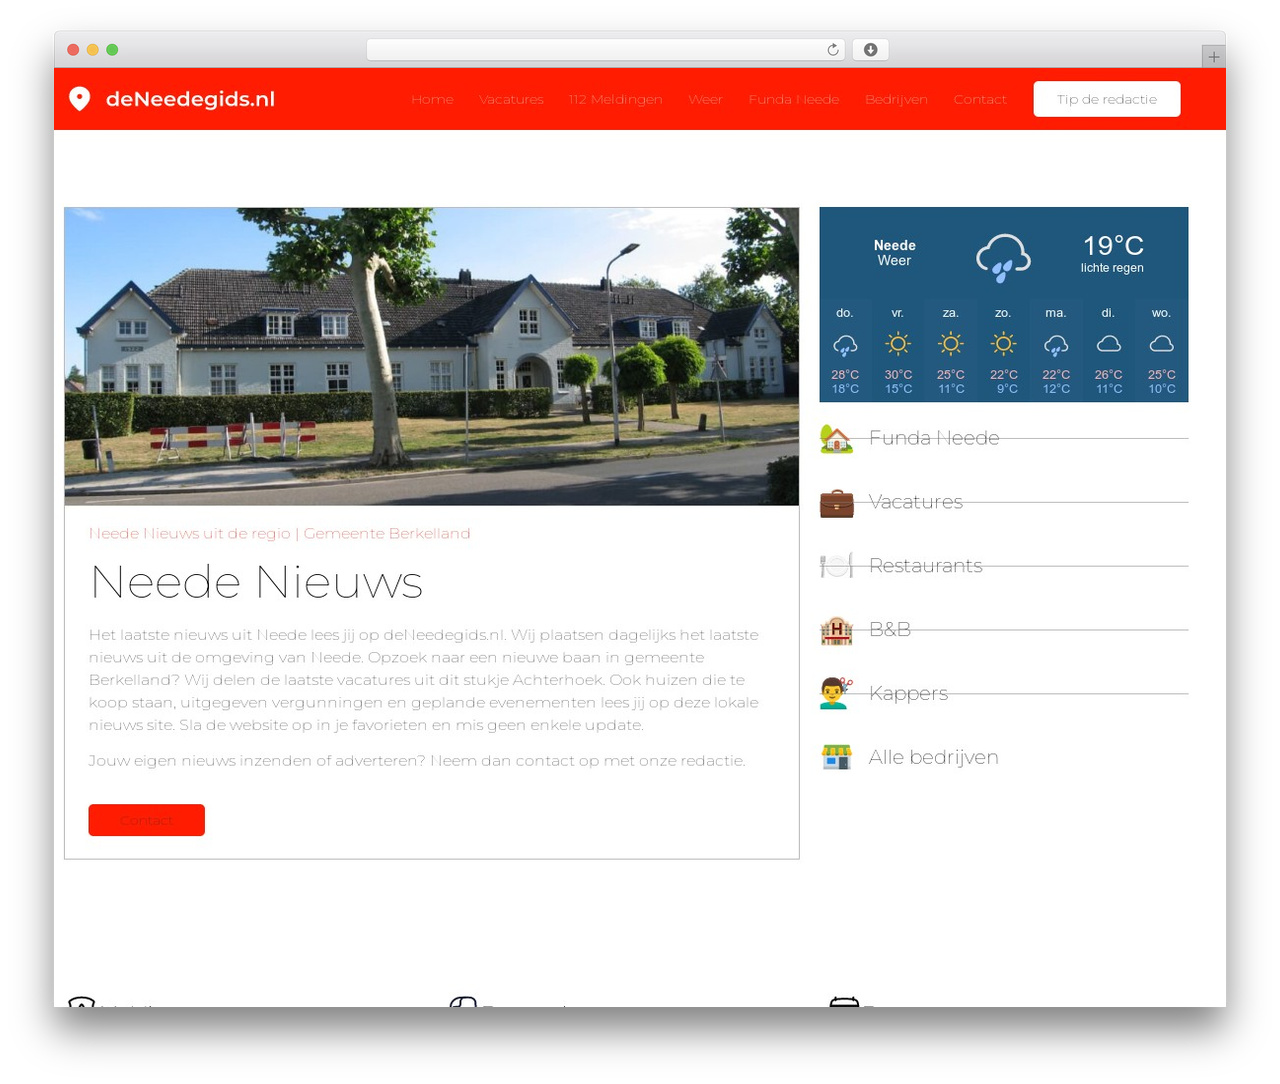Add a new browser tab

pyautogui.click(x=1213, y=57)
